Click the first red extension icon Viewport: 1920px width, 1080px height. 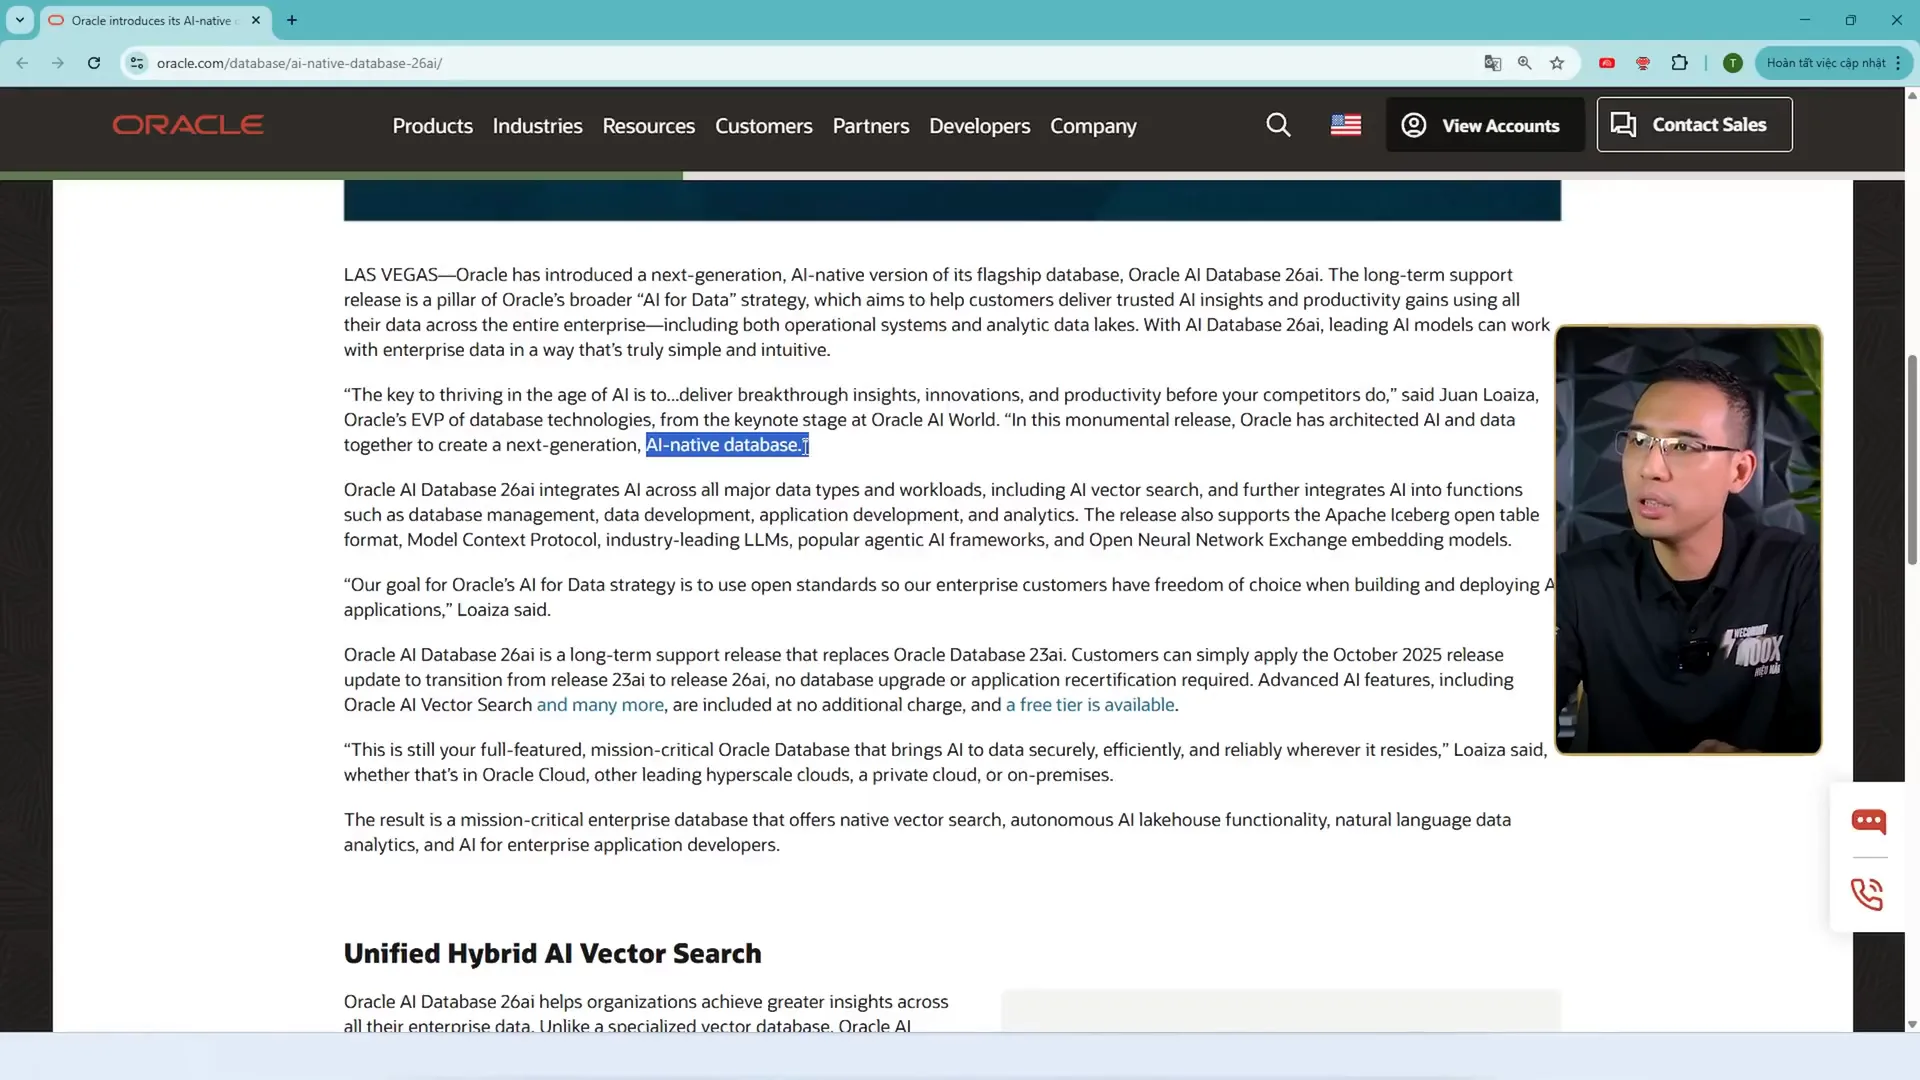(1607, 63)
